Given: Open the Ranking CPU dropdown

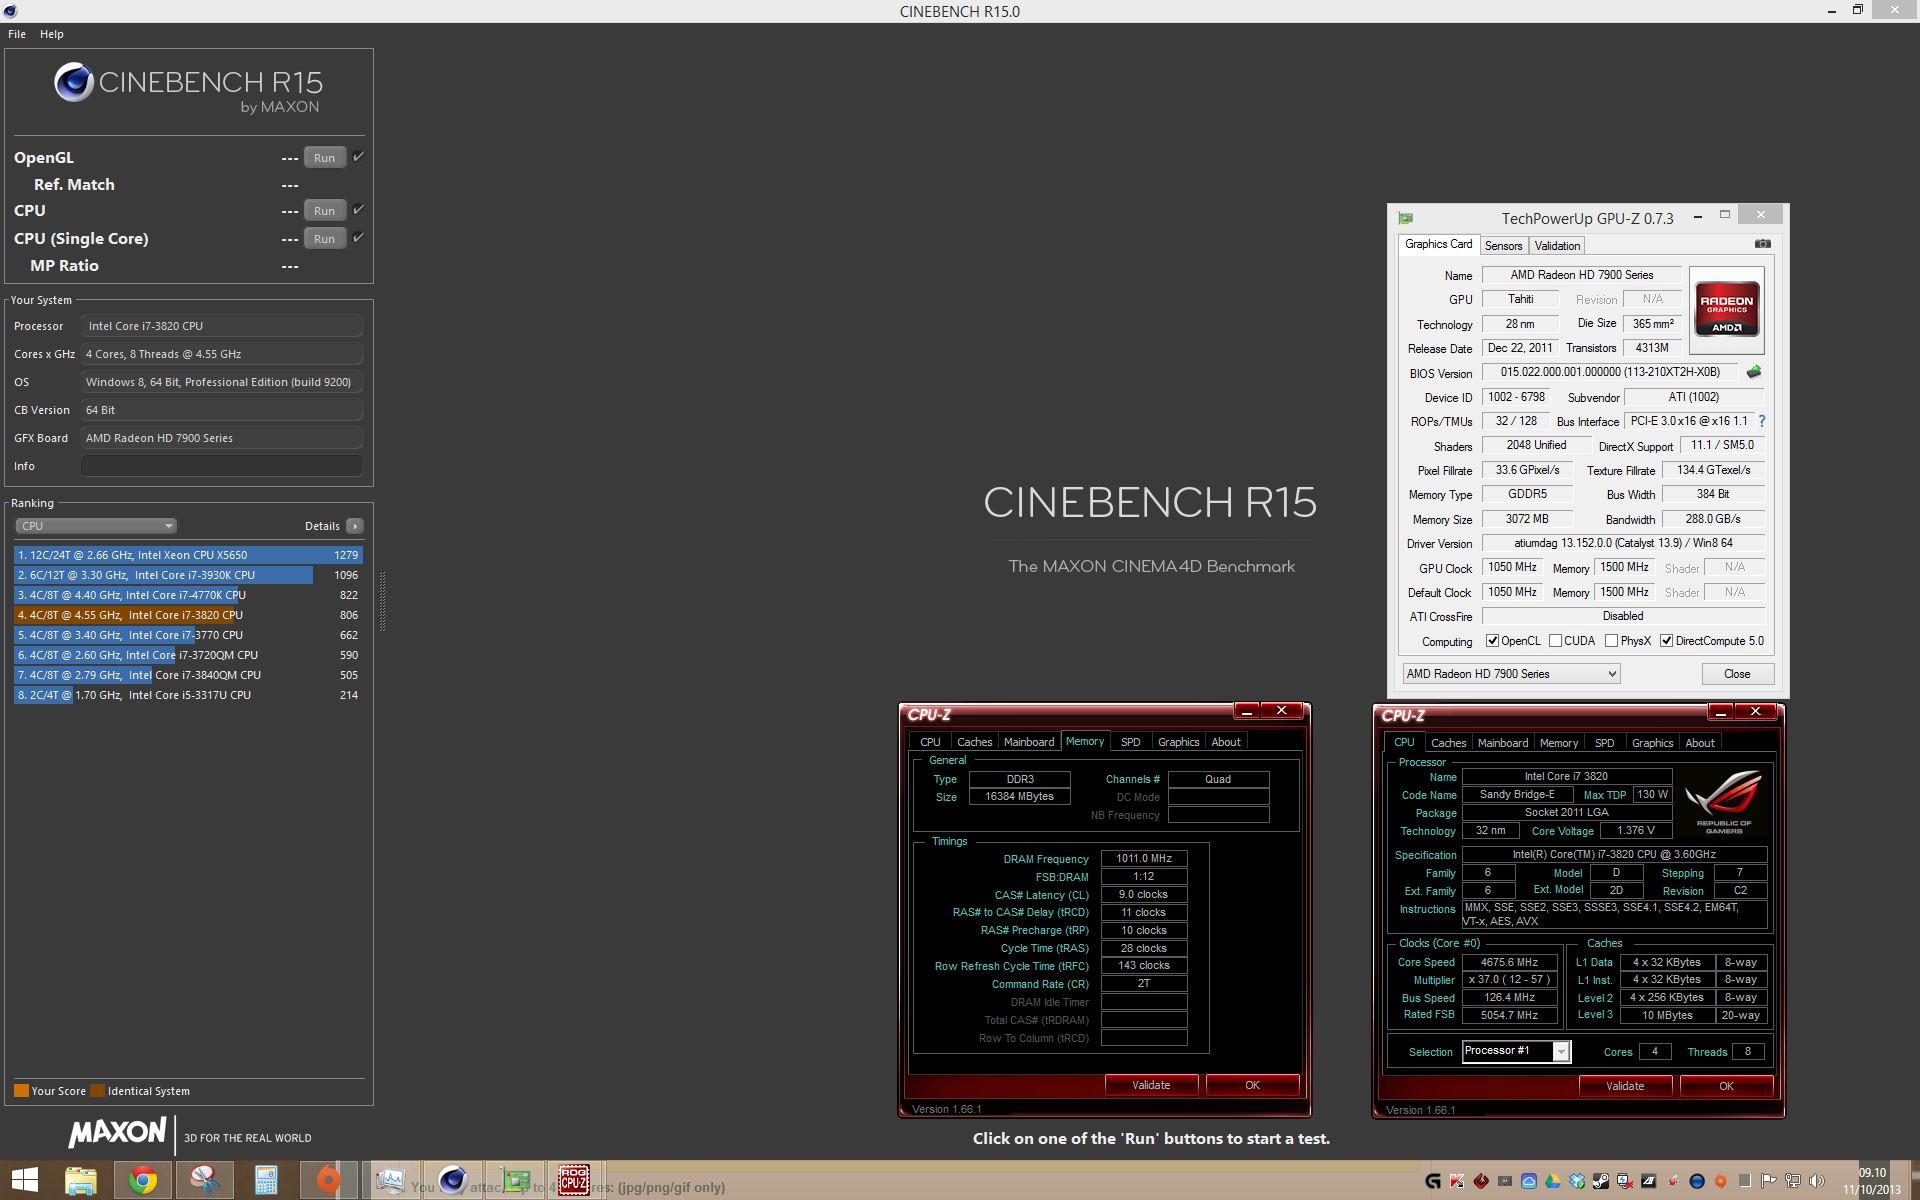Looking at the screenshot, I should [x=95, y=526].
